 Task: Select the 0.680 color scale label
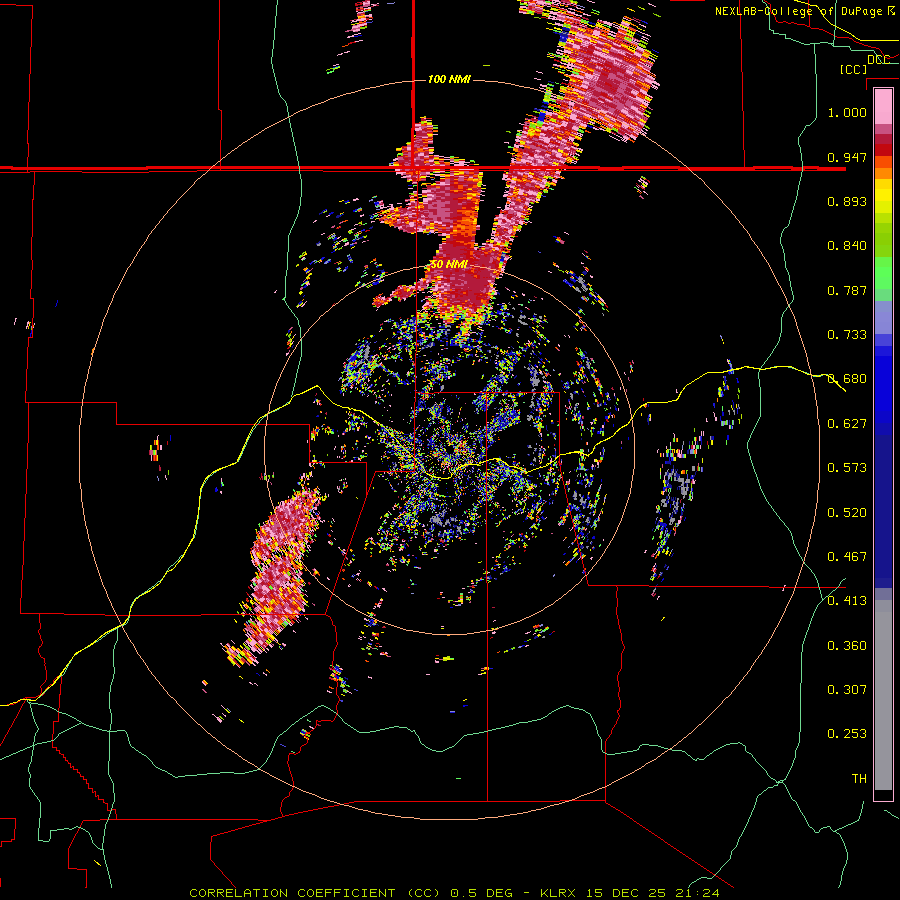pos(847,379)
